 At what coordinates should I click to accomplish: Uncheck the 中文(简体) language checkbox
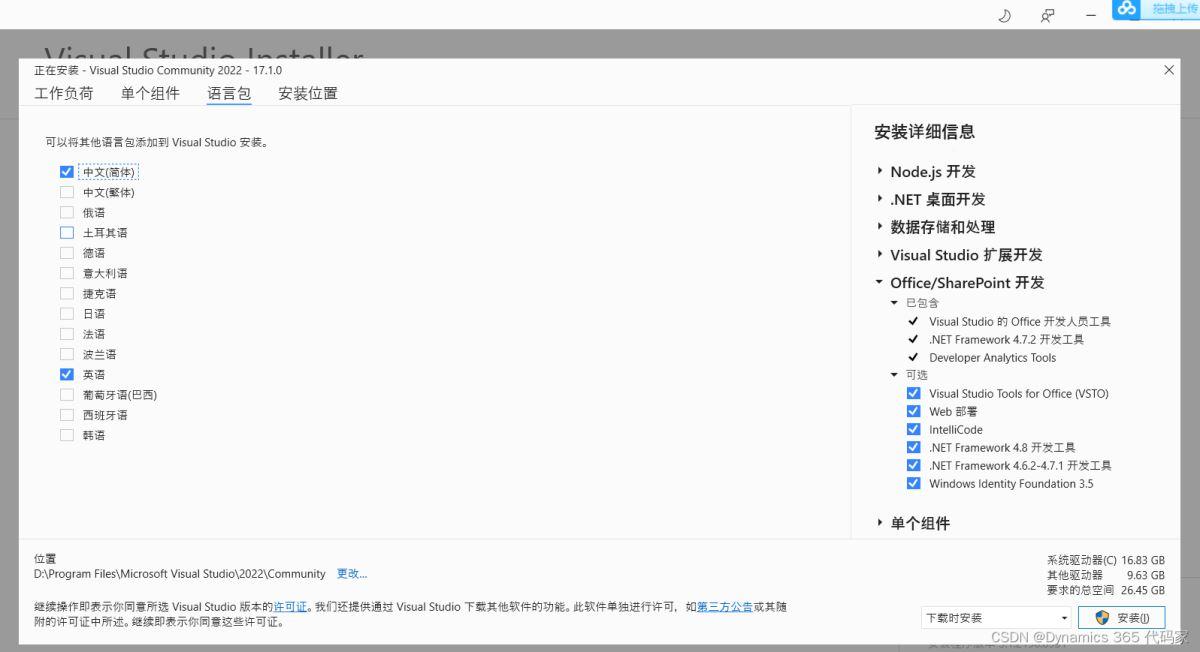(x=67, y=172)
